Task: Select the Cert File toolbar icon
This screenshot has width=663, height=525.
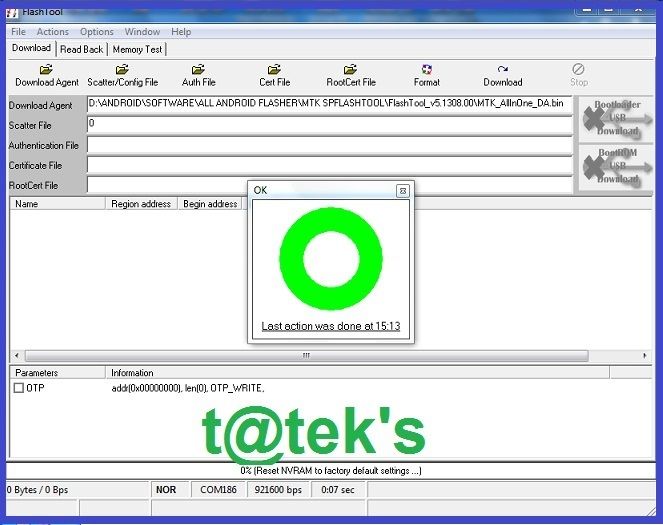Action: click(x=274, y=69)
